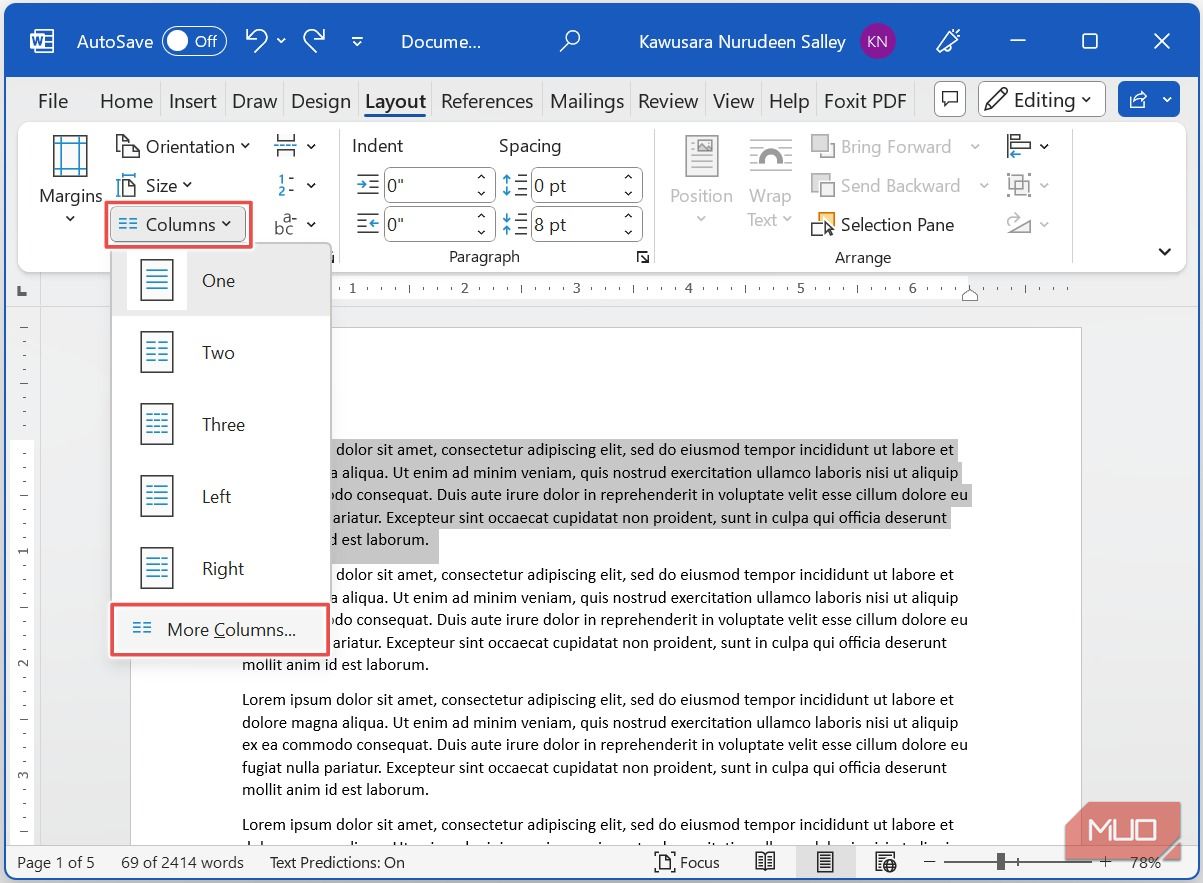Click the word count in the status bar
The image size is (1203, 883).
[x=182, y=862]
